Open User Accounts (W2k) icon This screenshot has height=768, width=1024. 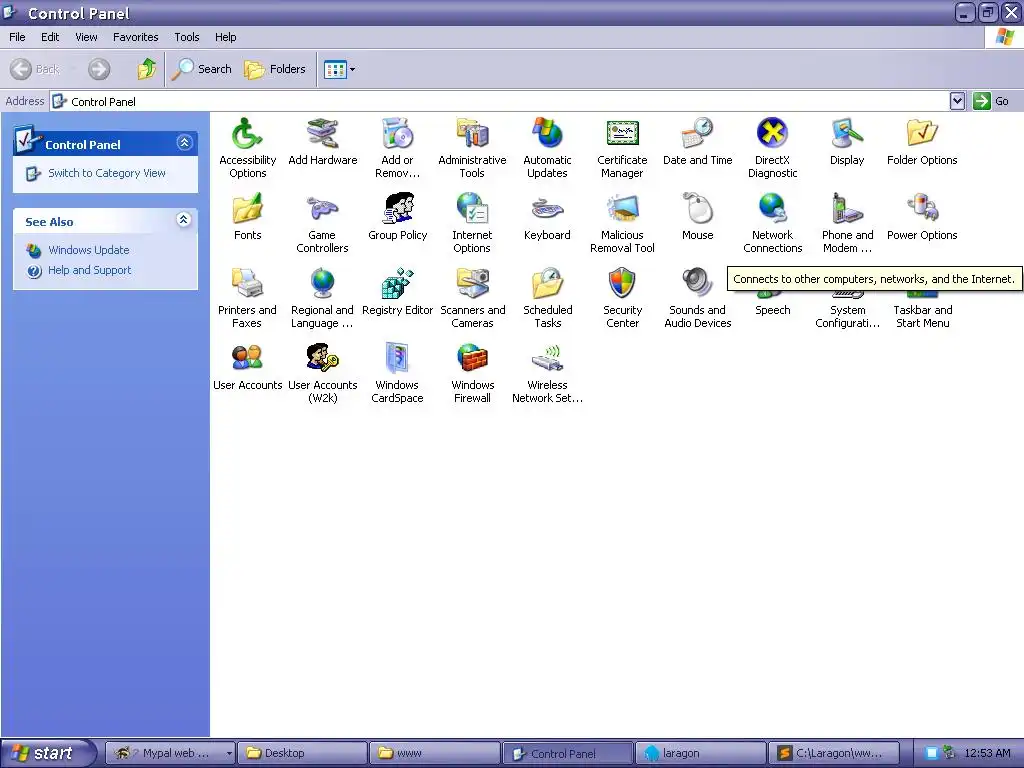point(323,359)
